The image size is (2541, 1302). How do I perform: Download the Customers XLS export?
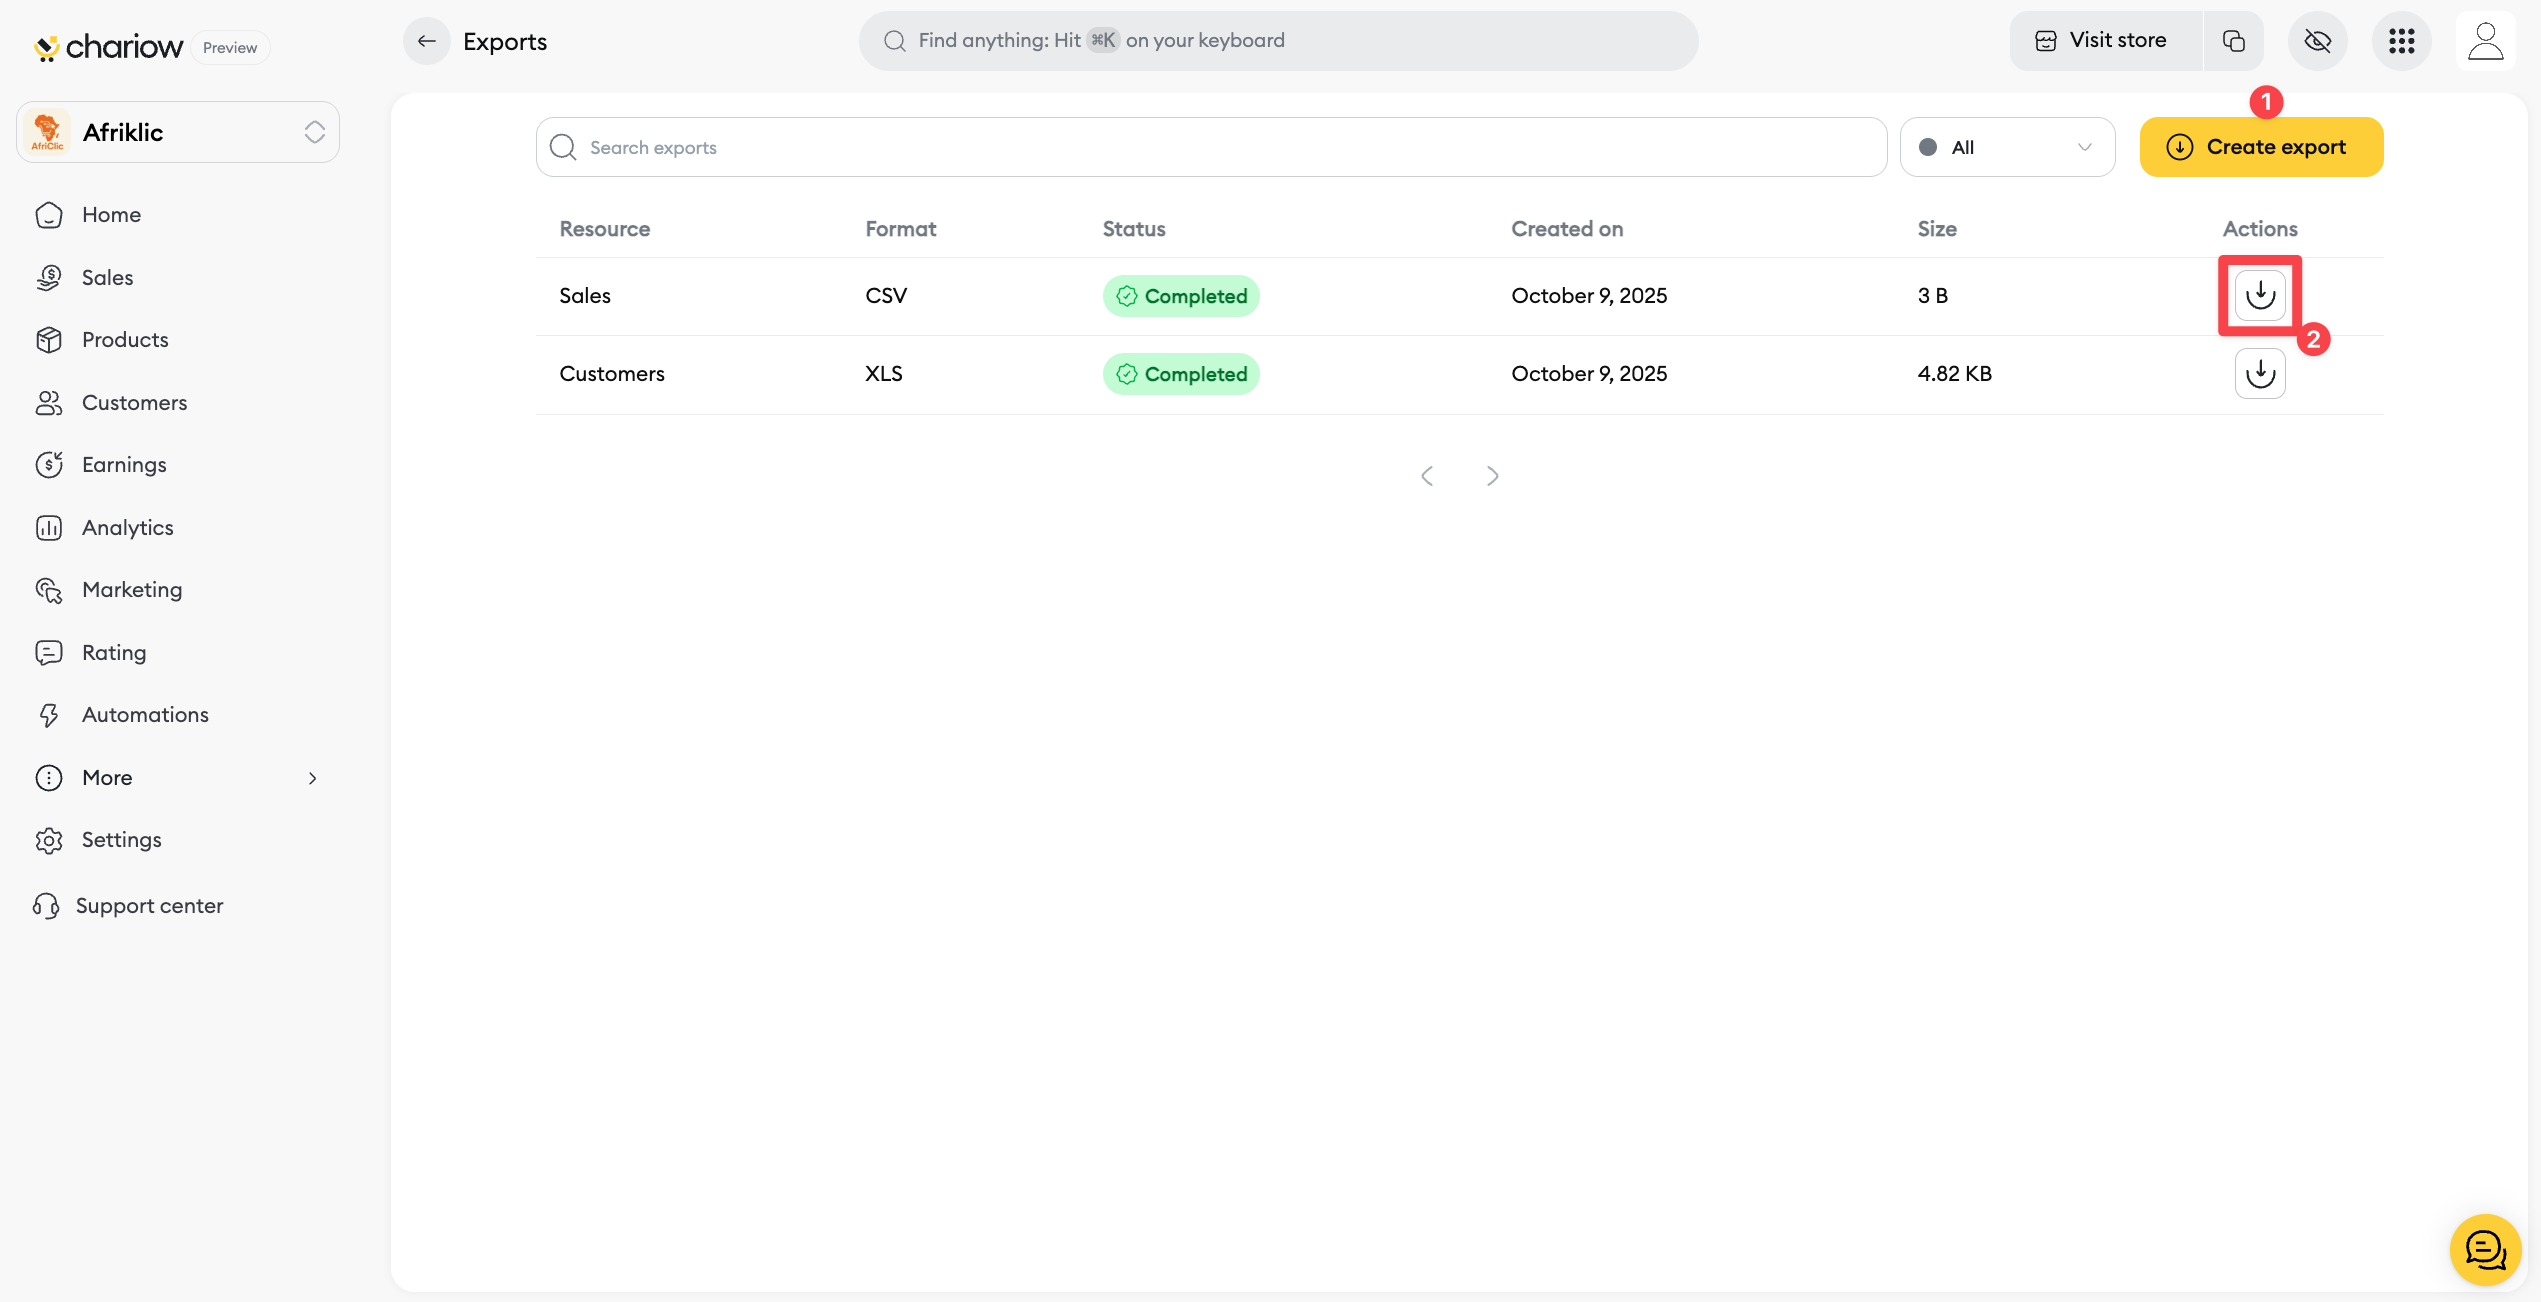[2259, 374]
